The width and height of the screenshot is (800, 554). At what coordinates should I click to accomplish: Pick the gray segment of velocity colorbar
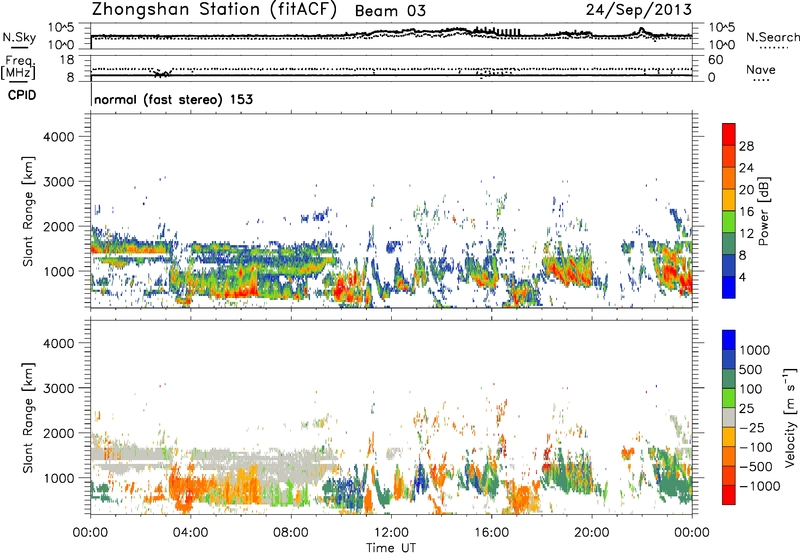tap(729, 418)
